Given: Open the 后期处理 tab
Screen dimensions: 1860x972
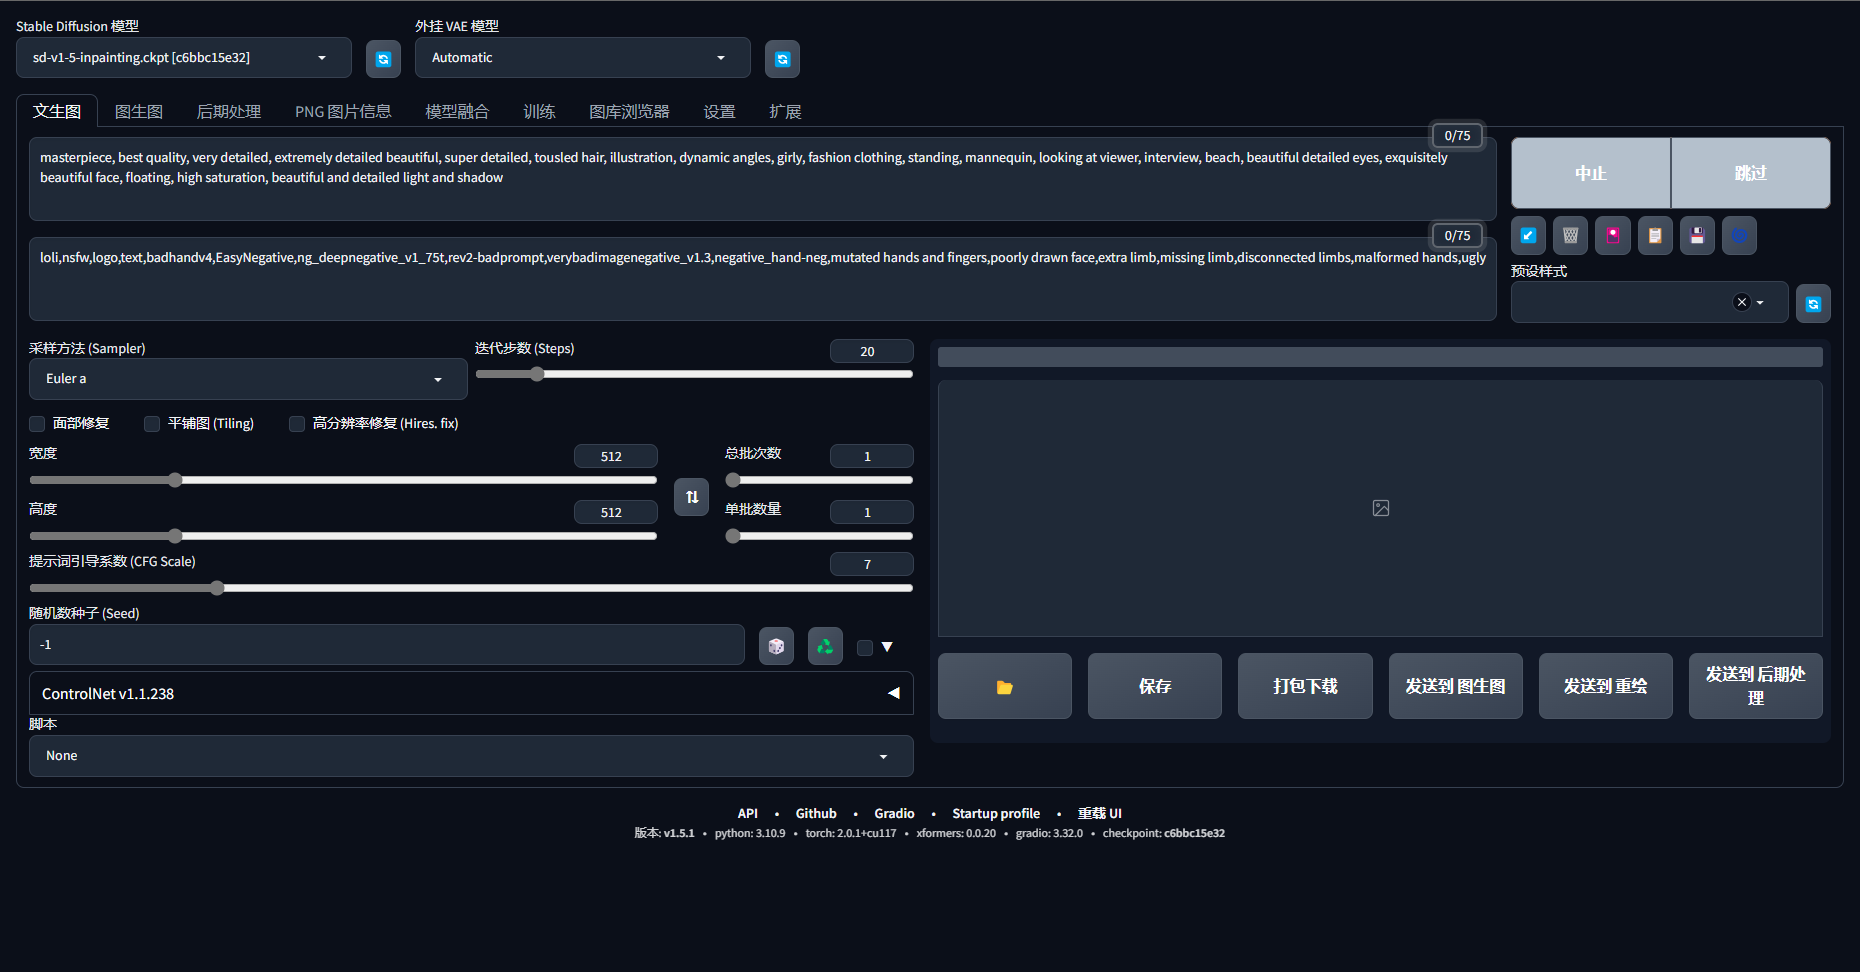Looking at the screenshot, I should click(229, 111).
